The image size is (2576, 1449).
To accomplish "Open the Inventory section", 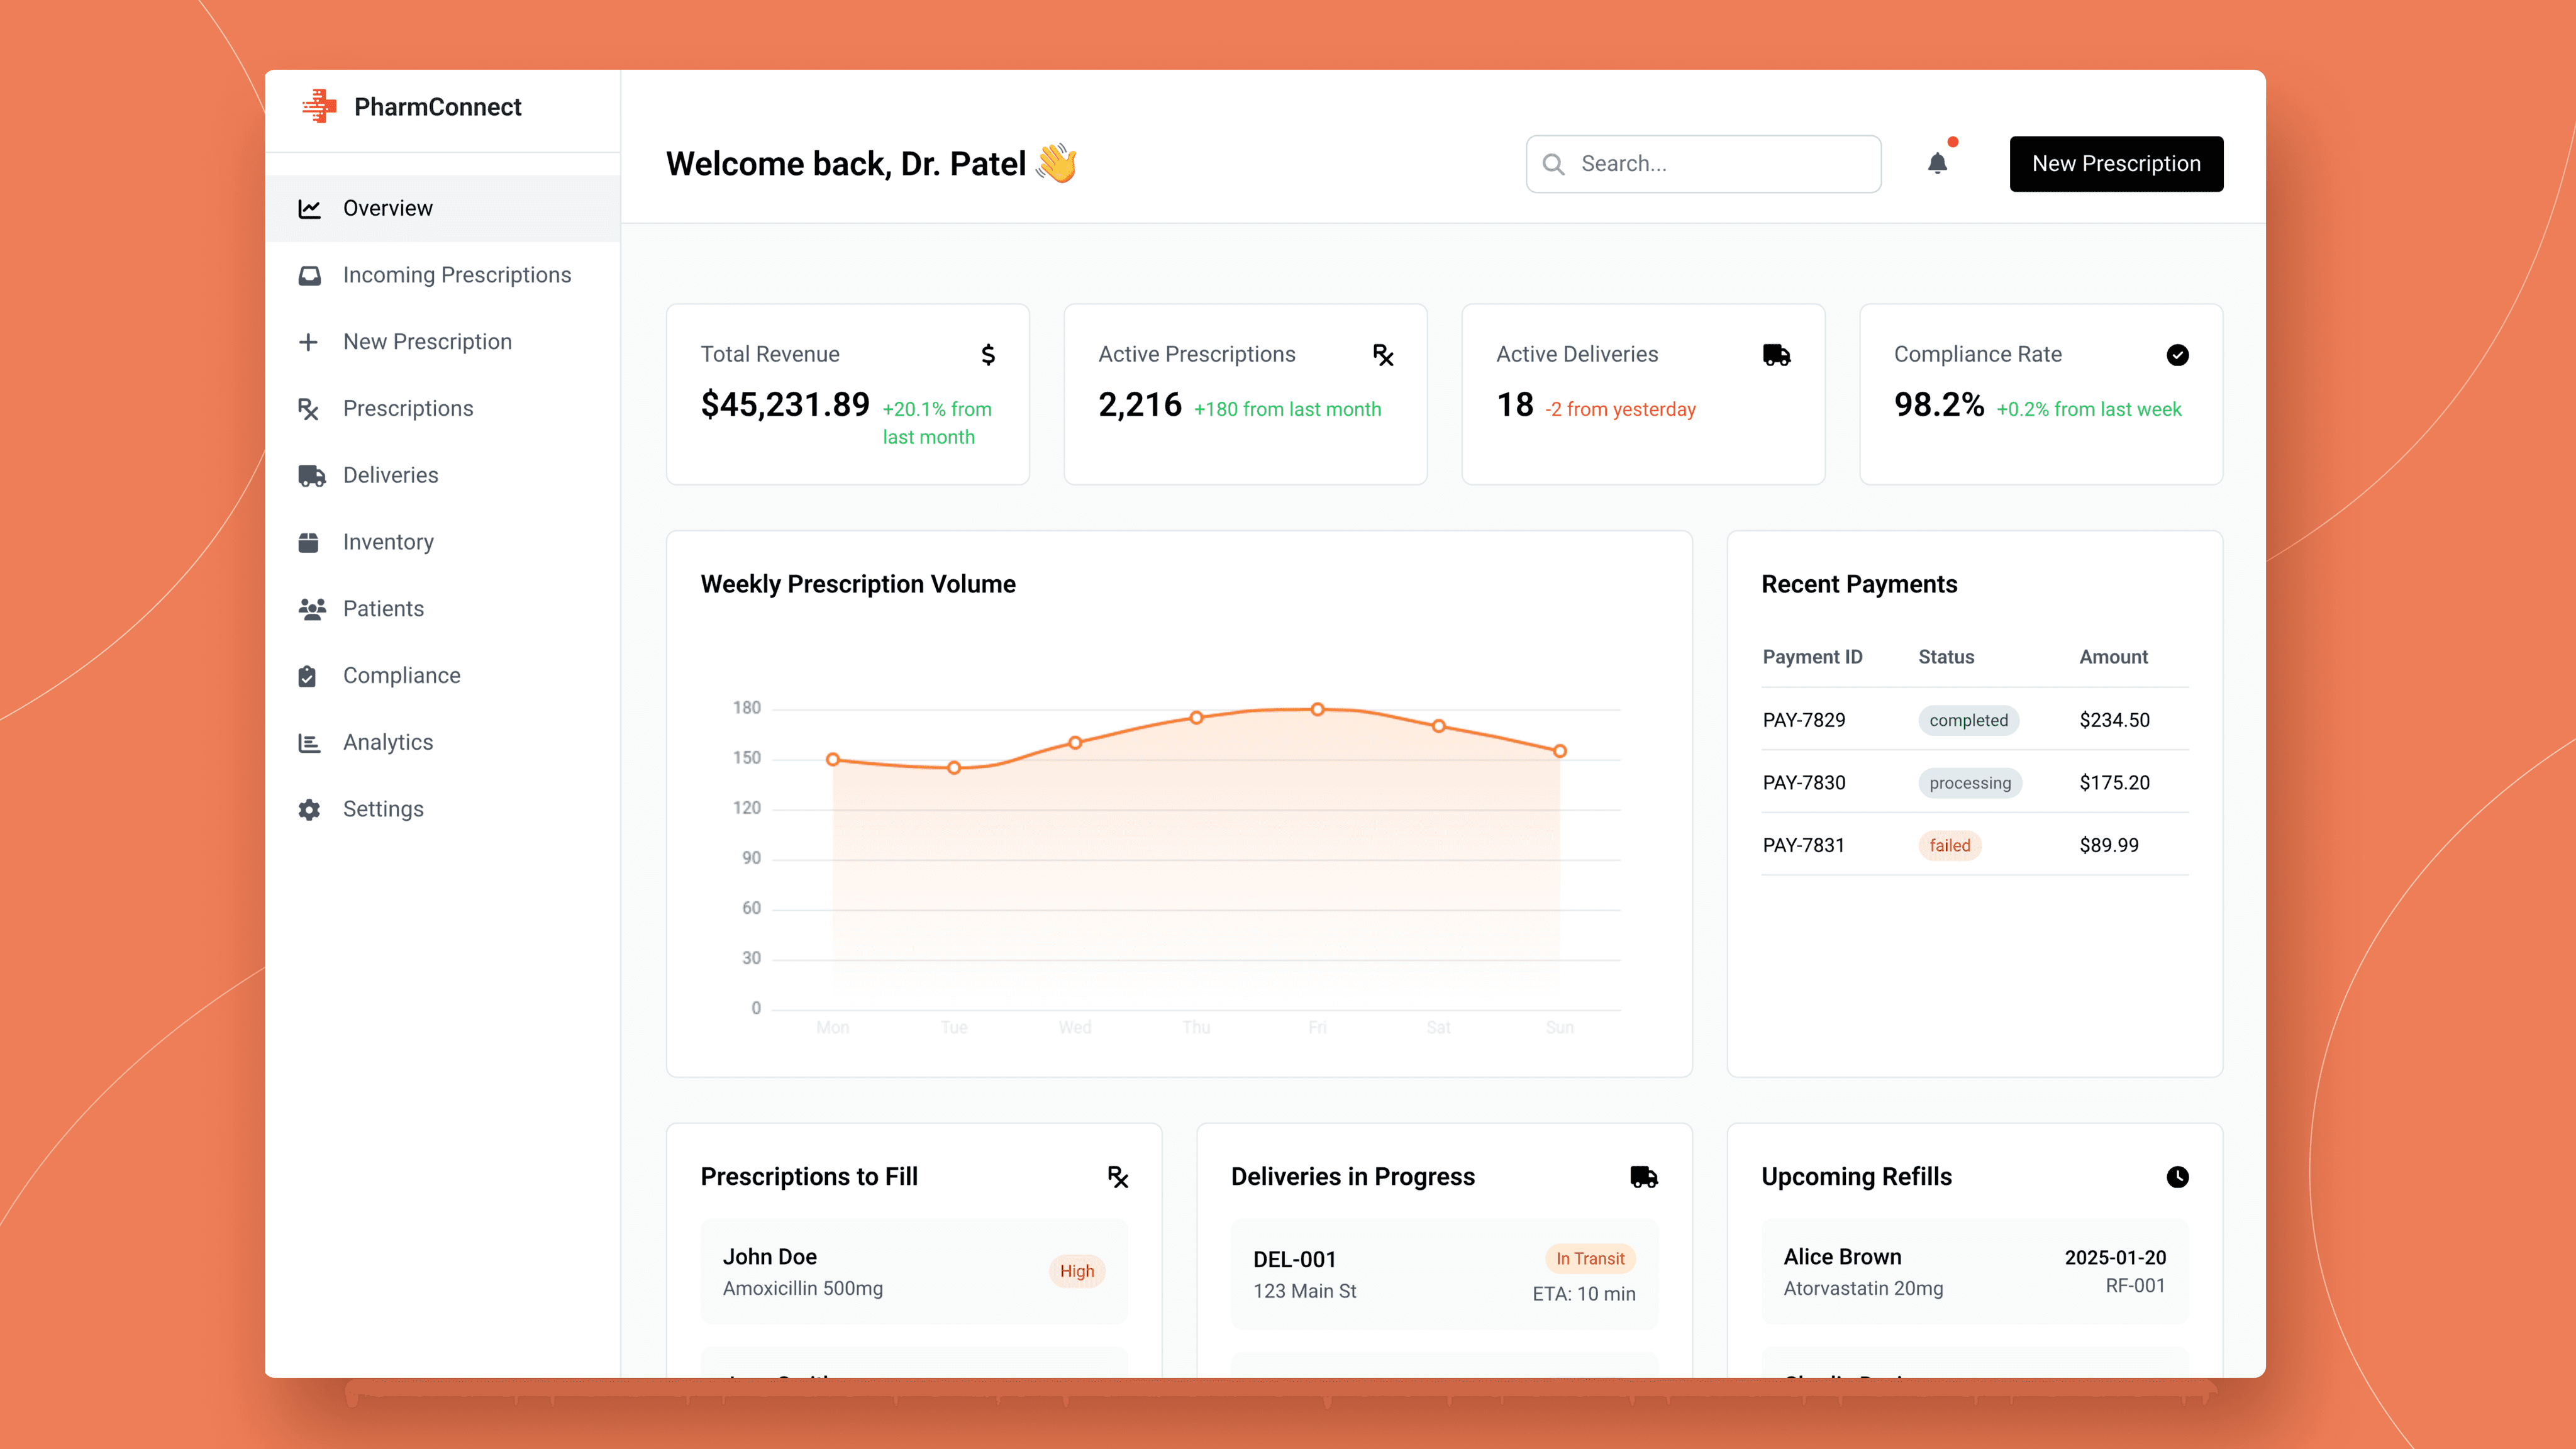I will click(443, 542).
